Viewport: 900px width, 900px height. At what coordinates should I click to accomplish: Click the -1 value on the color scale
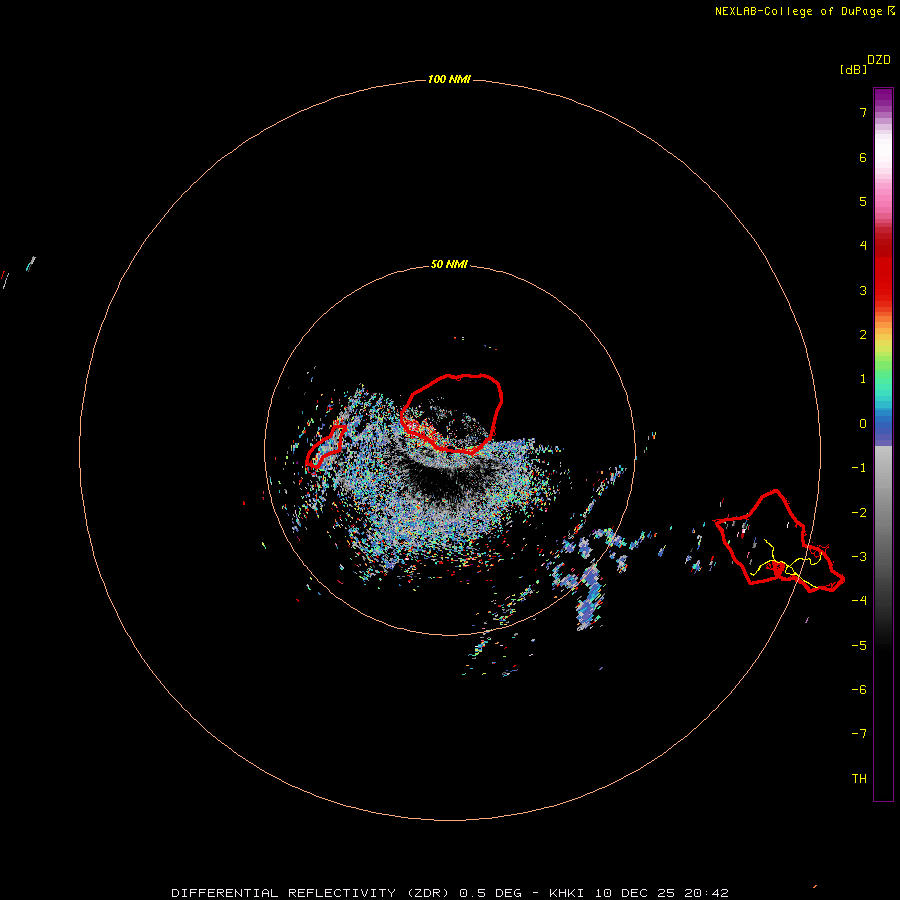(x=859, y=468)
